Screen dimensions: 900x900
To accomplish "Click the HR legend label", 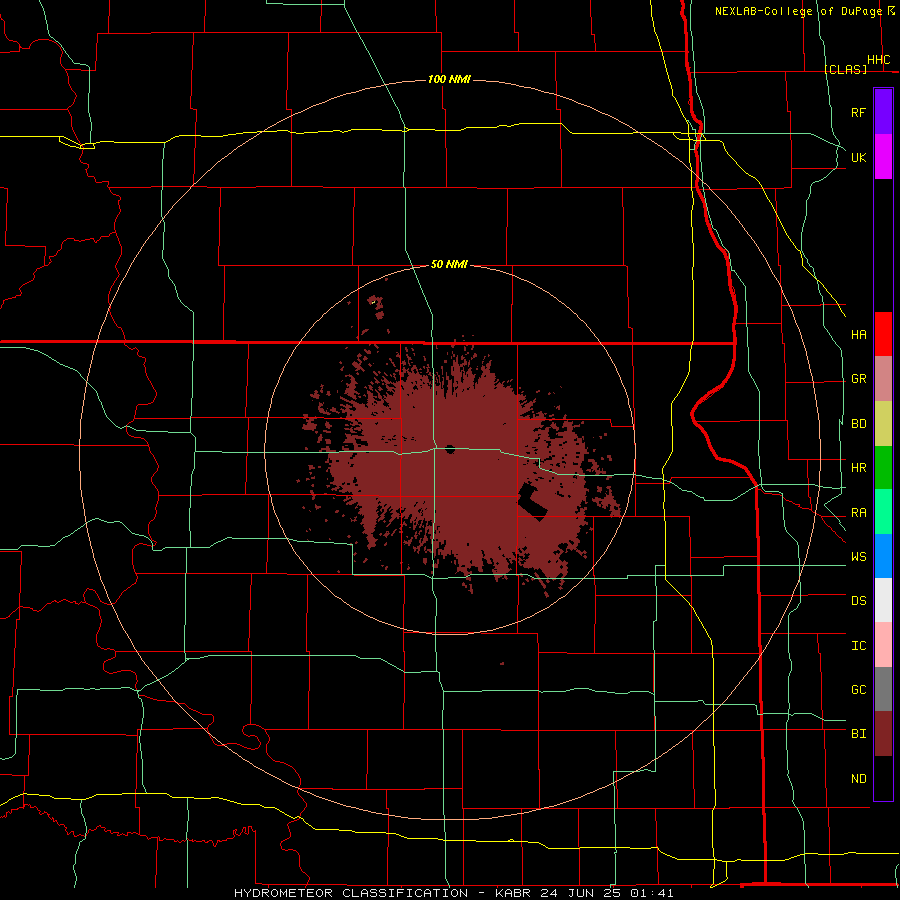I will click(x=858, y=468).
